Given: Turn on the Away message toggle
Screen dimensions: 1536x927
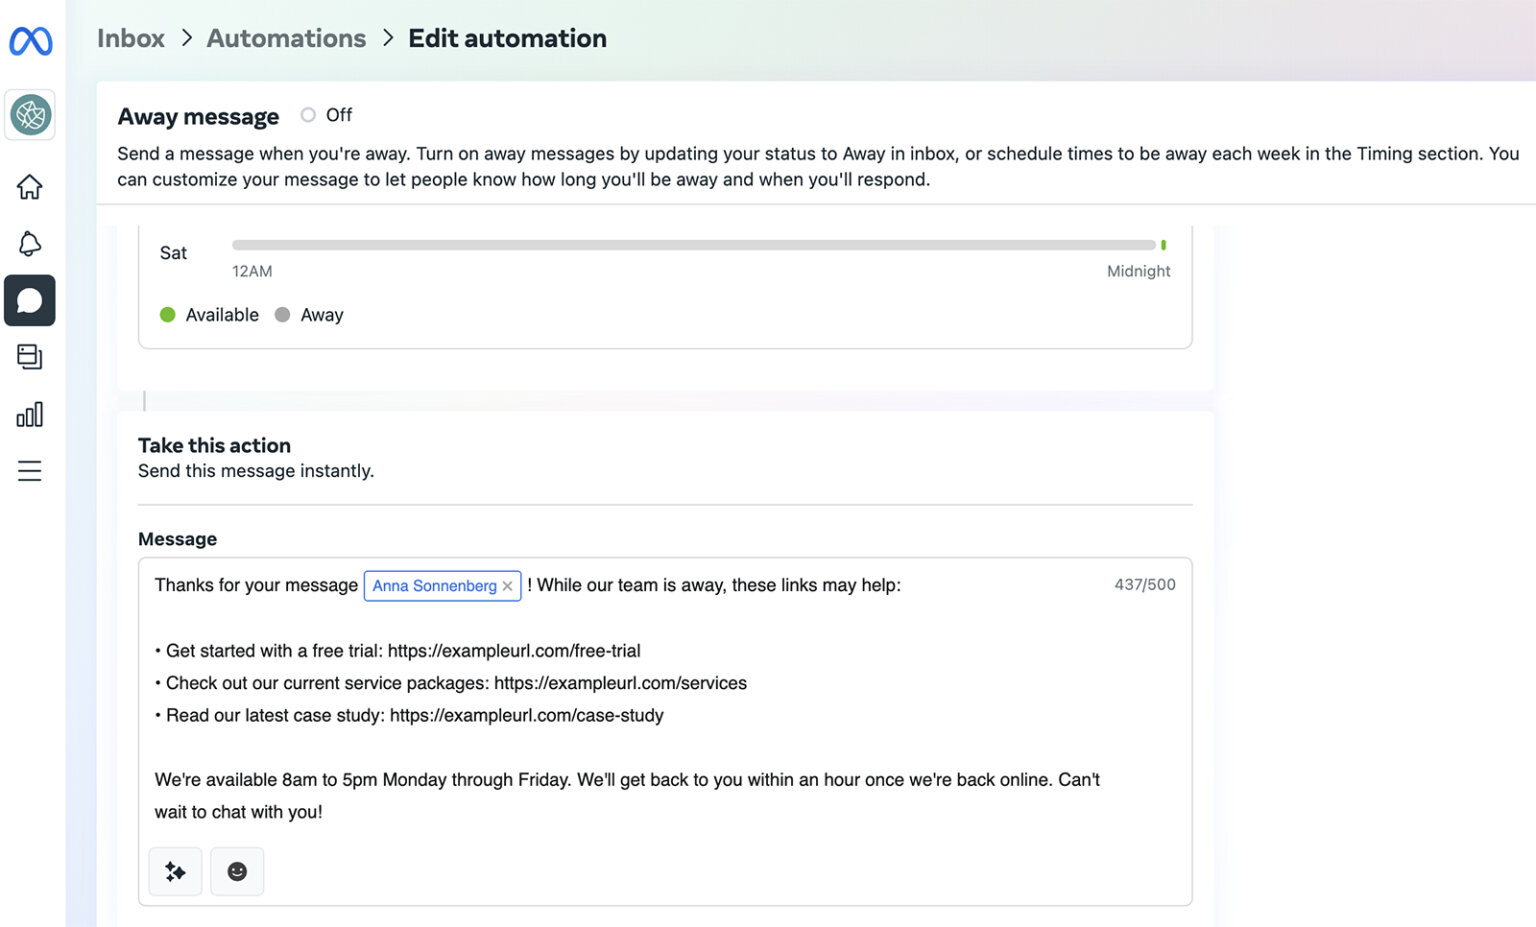Looking at the screenshot, I should click(308, 115).
